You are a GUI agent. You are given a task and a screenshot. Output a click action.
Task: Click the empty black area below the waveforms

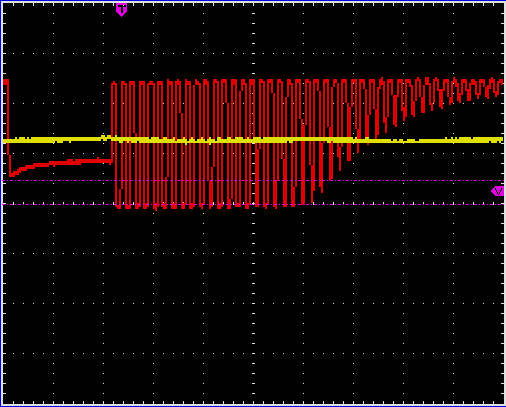253,300
